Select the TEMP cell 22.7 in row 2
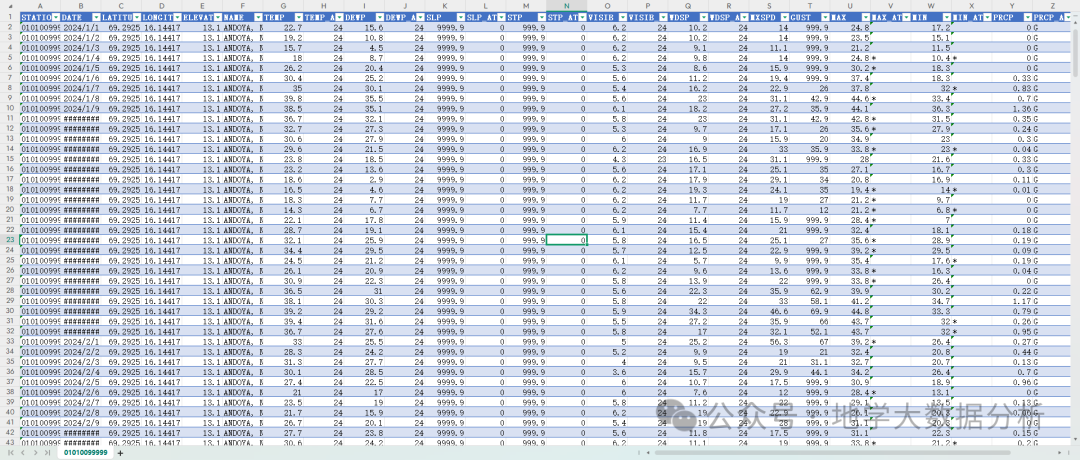Viewport: 1080px width, 460px height. [283, 28]
